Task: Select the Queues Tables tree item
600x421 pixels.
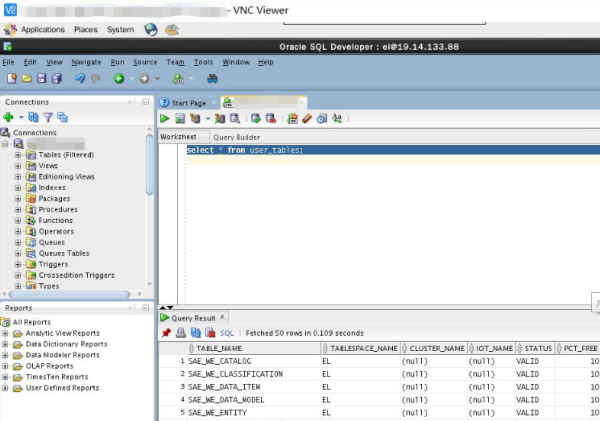Action: pos(64,253)
